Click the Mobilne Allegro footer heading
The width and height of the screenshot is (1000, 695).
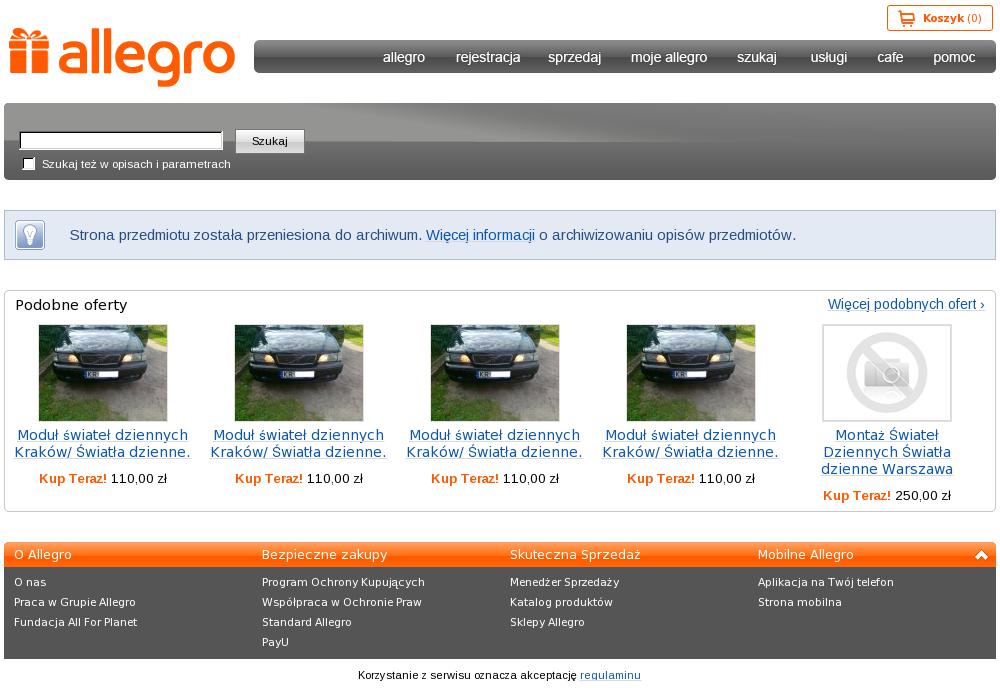[x=805, y=555]
